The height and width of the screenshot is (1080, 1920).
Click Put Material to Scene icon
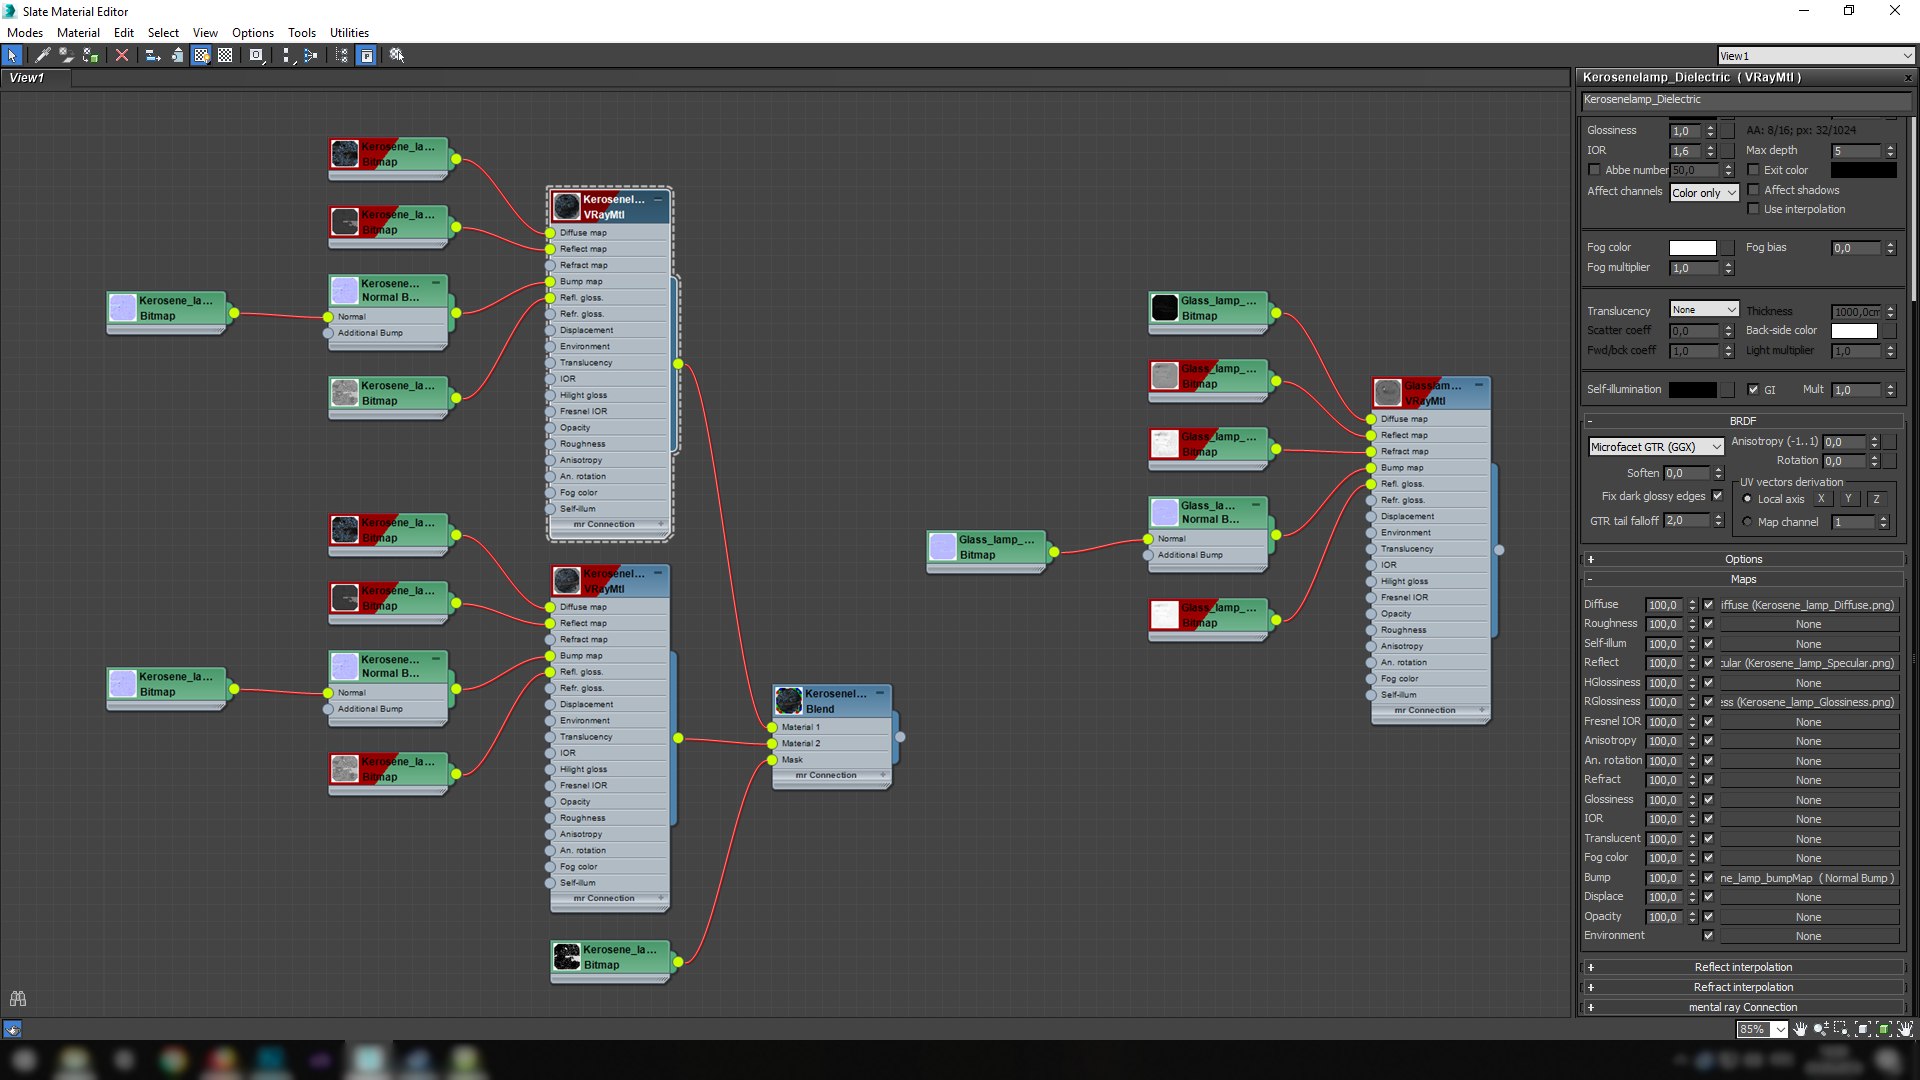66,56
